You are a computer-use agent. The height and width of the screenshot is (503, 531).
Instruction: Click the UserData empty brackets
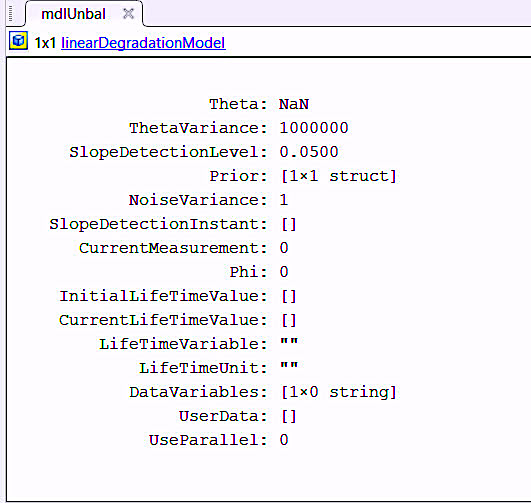[289, 416]
